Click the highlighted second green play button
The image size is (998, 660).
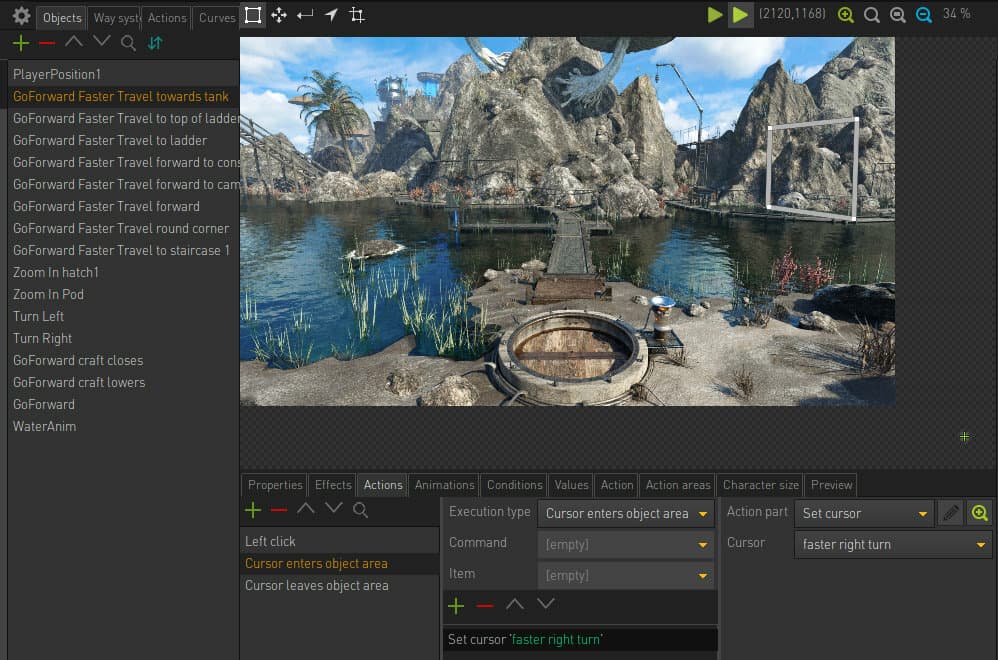740,15
